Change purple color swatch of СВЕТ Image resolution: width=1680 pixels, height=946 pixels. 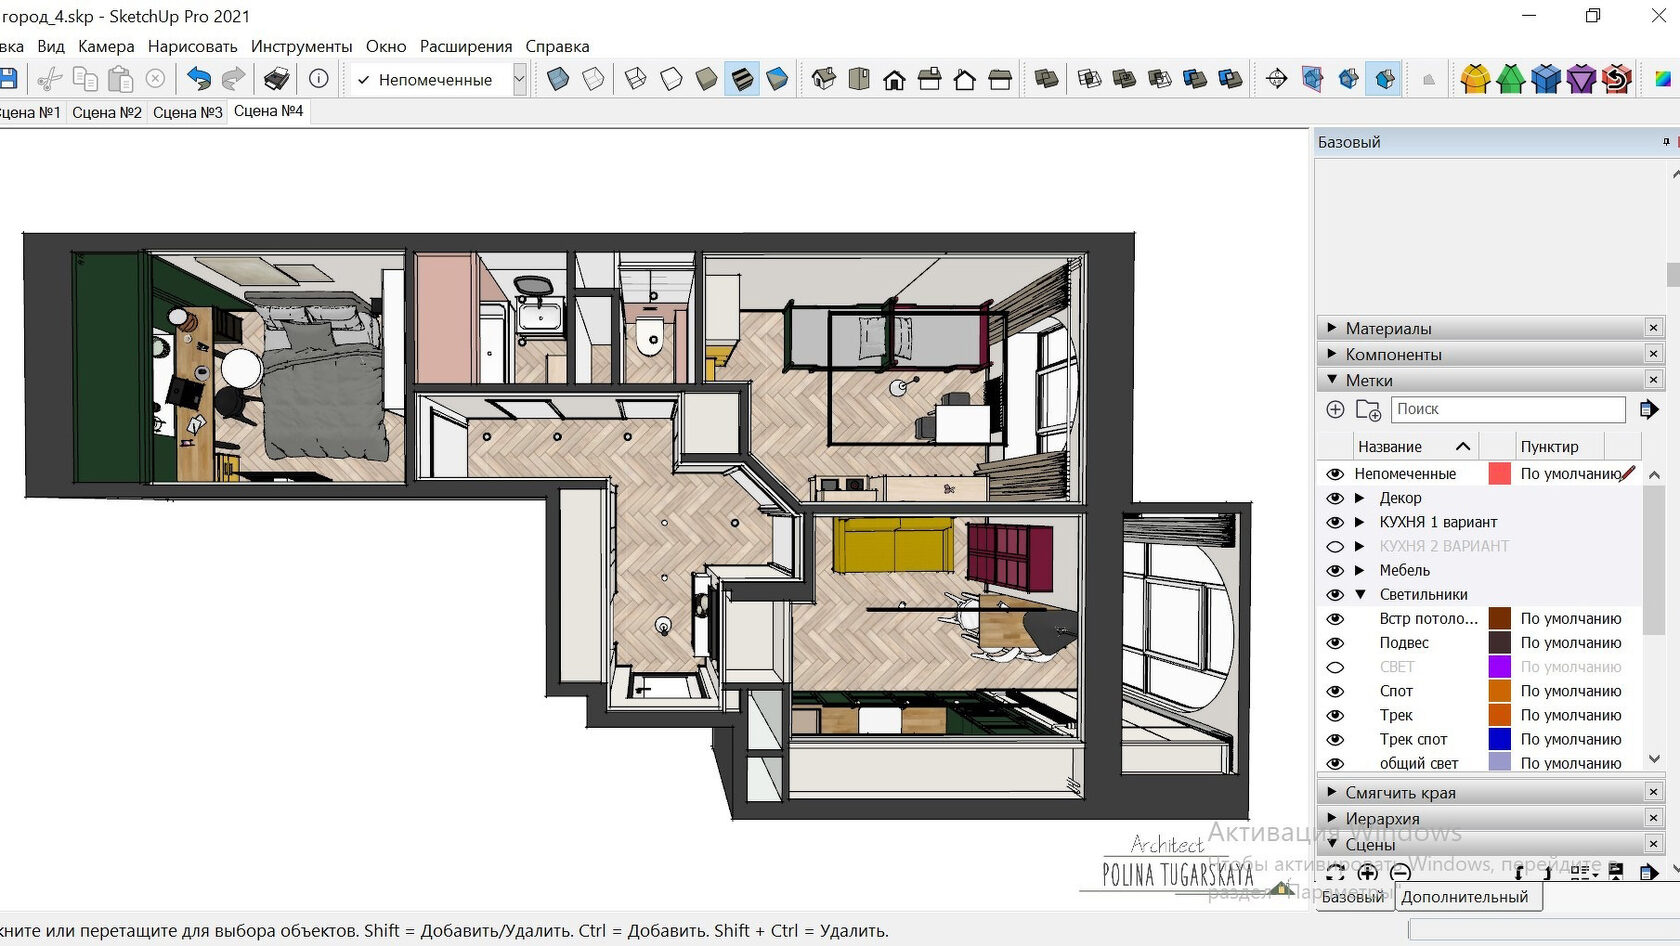click(x=1499, y=667)
